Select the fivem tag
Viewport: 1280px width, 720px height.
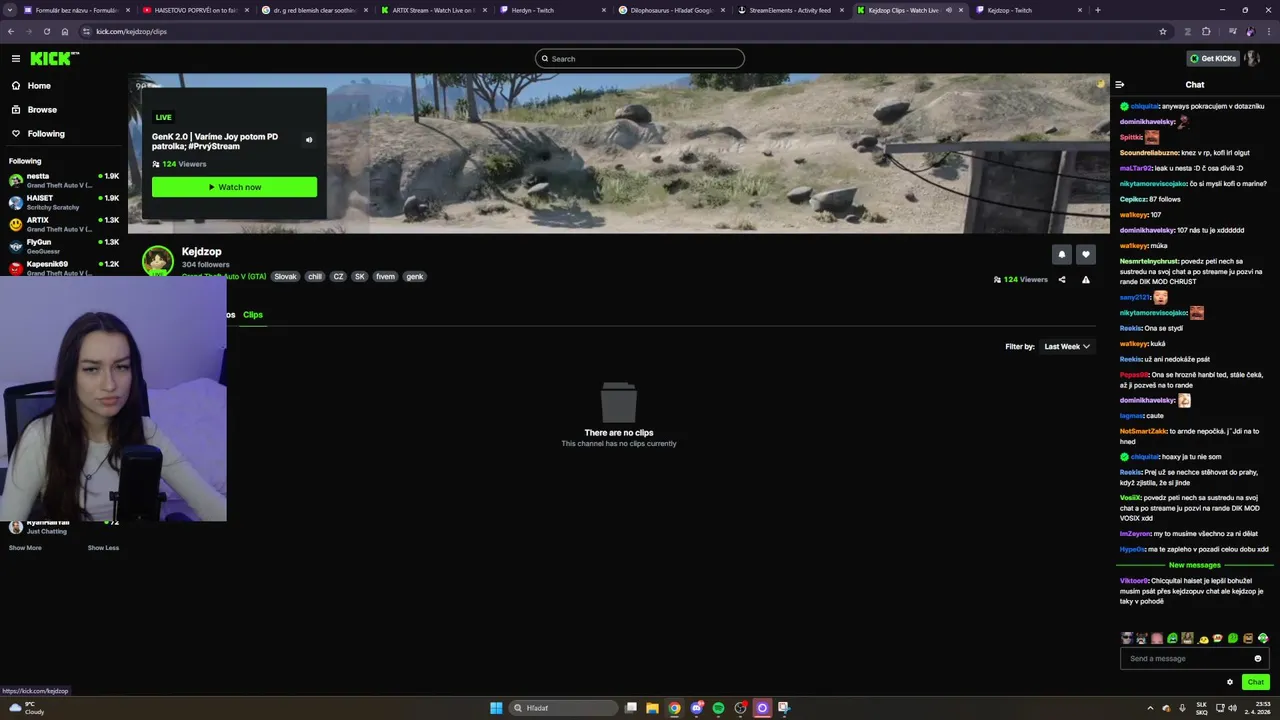pyautogui.click(x=385, y=277)
